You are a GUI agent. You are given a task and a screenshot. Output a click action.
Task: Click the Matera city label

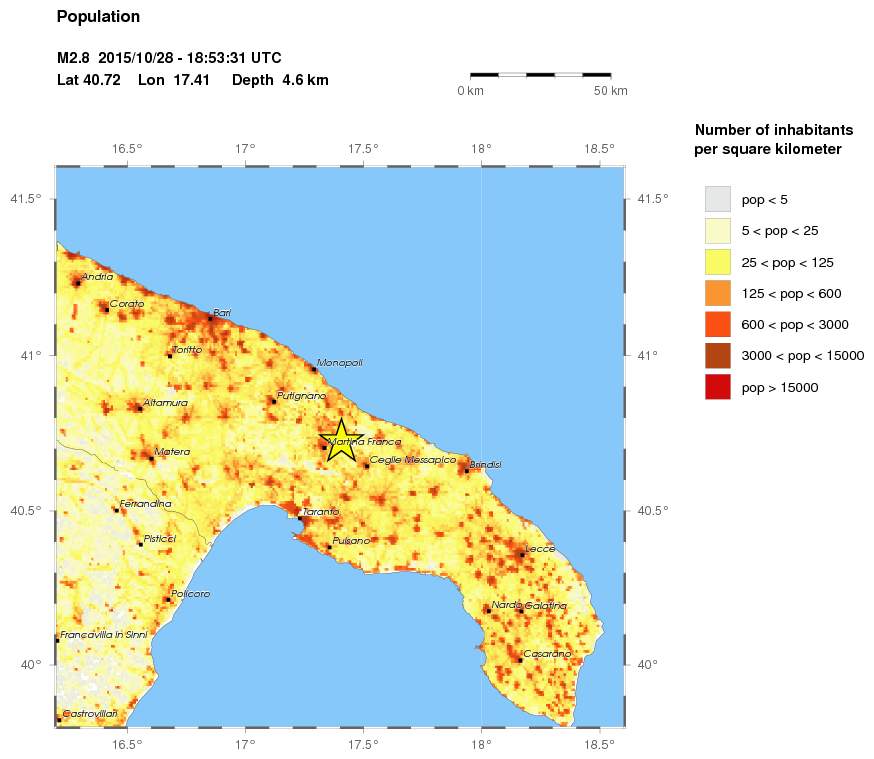[172, 451]
